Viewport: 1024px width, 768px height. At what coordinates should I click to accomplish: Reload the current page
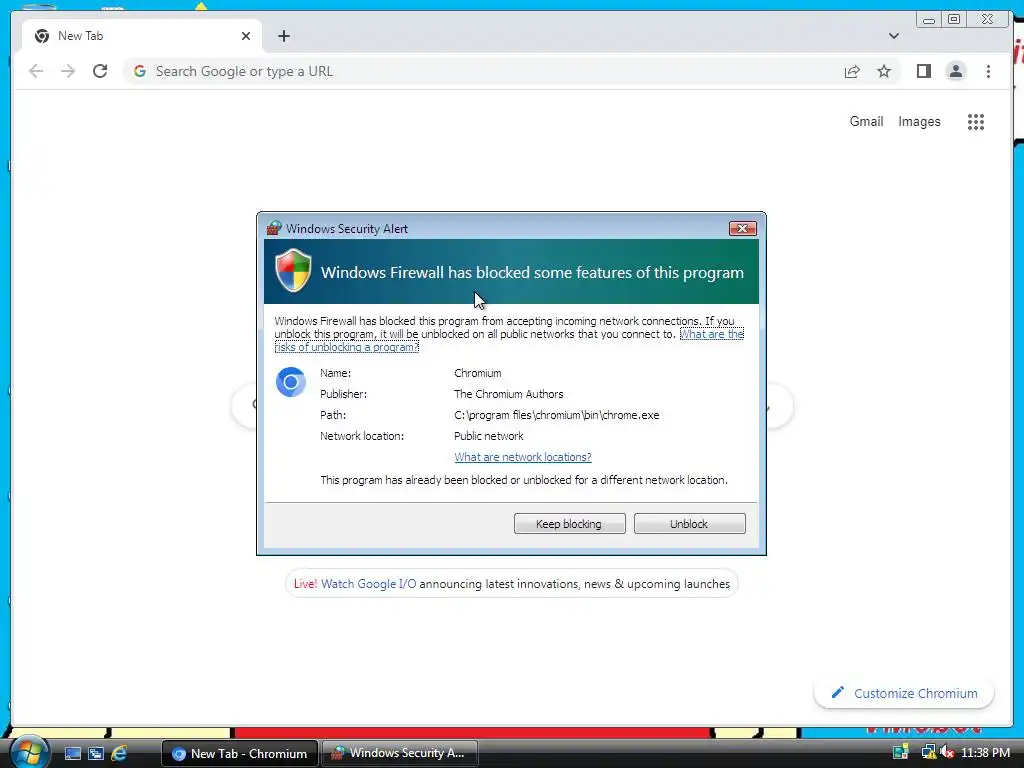[100, 71]
